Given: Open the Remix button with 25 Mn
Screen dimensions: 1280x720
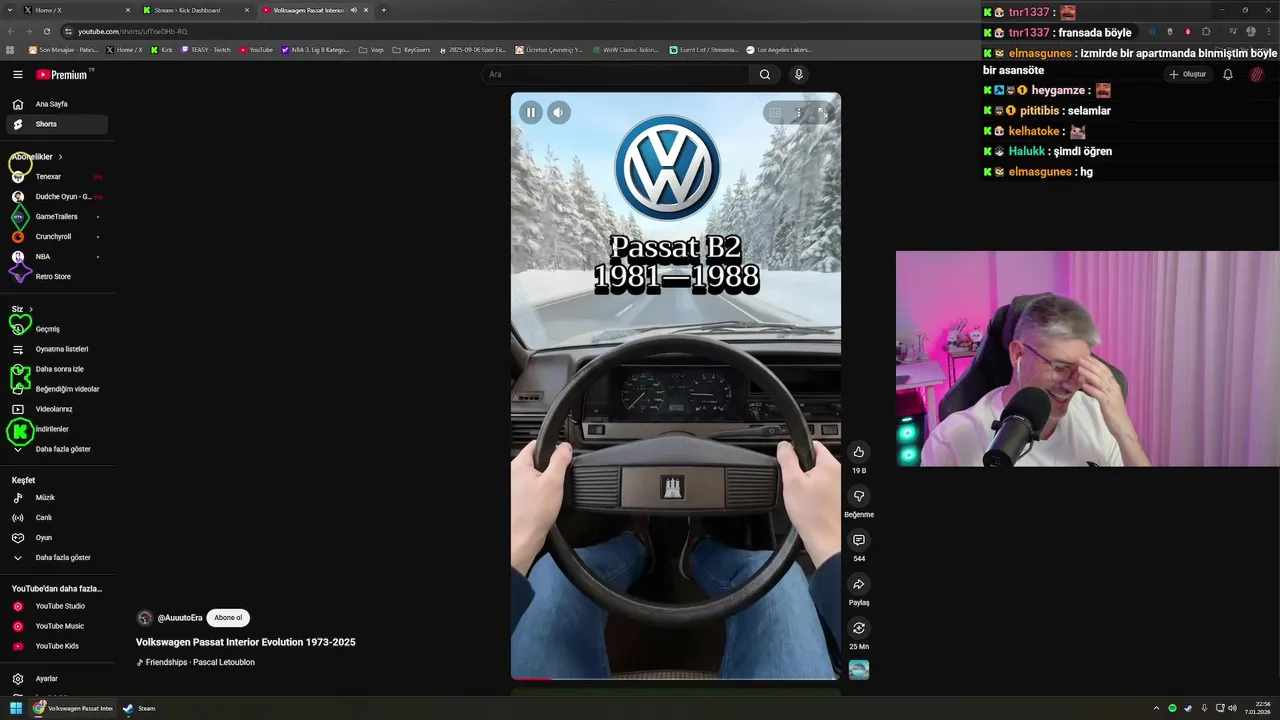Looking at the screenshot, I should pyautogui.click(x=858, y=628).
